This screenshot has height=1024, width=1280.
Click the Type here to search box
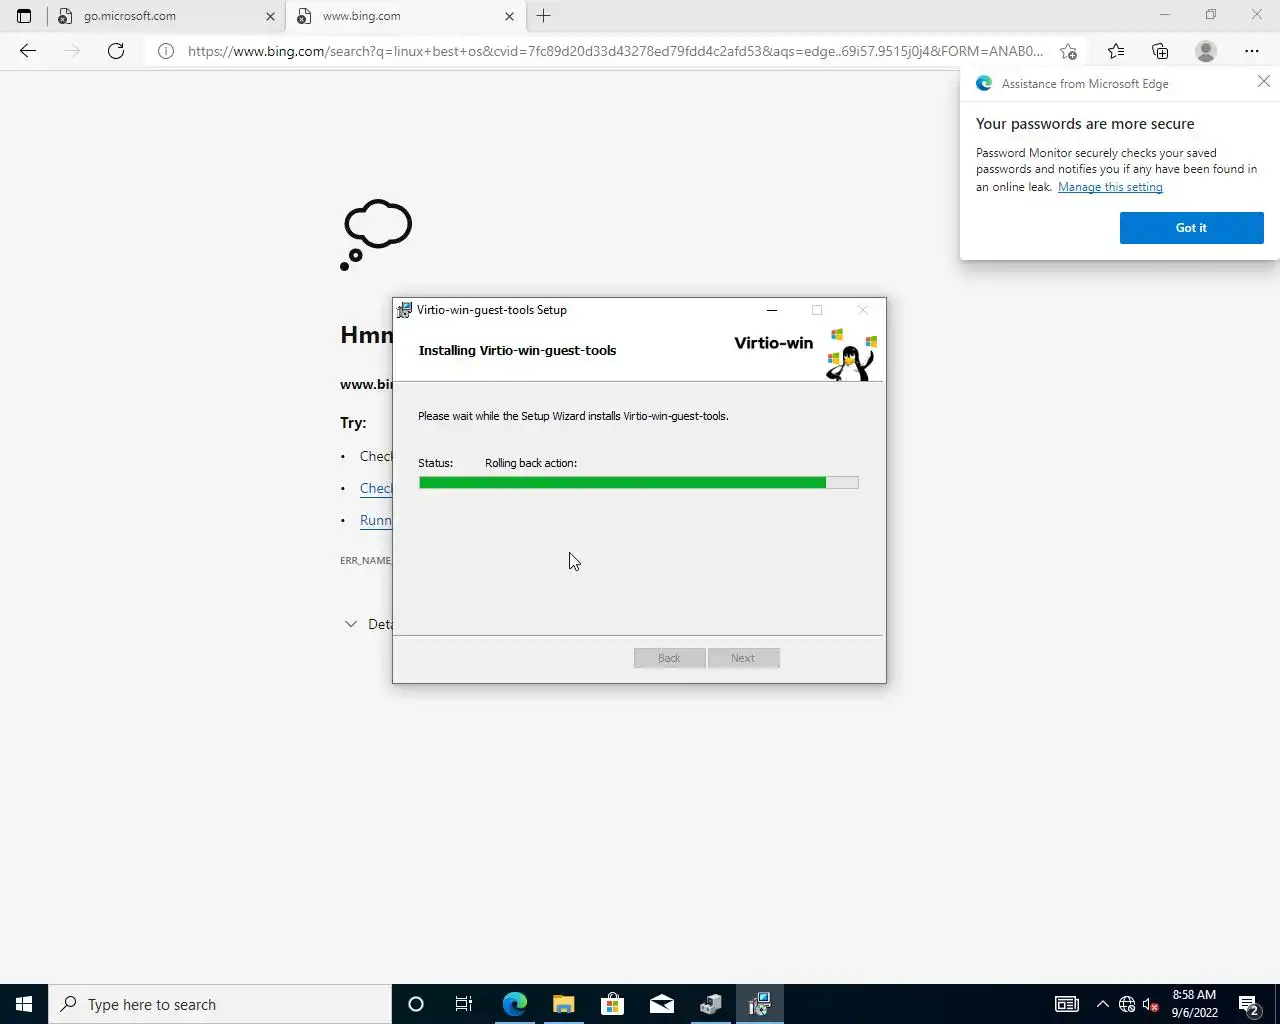pyautogui.click(x=220, y=1004)
